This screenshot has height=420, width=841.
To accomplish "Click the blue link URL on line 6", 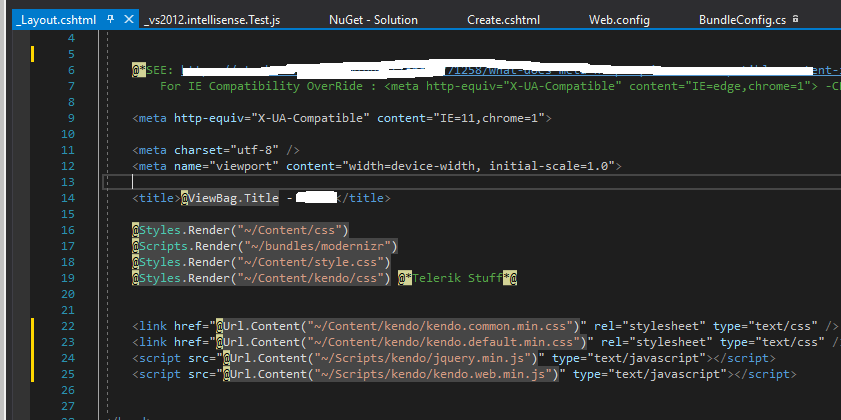I will (x=510, y=70).
